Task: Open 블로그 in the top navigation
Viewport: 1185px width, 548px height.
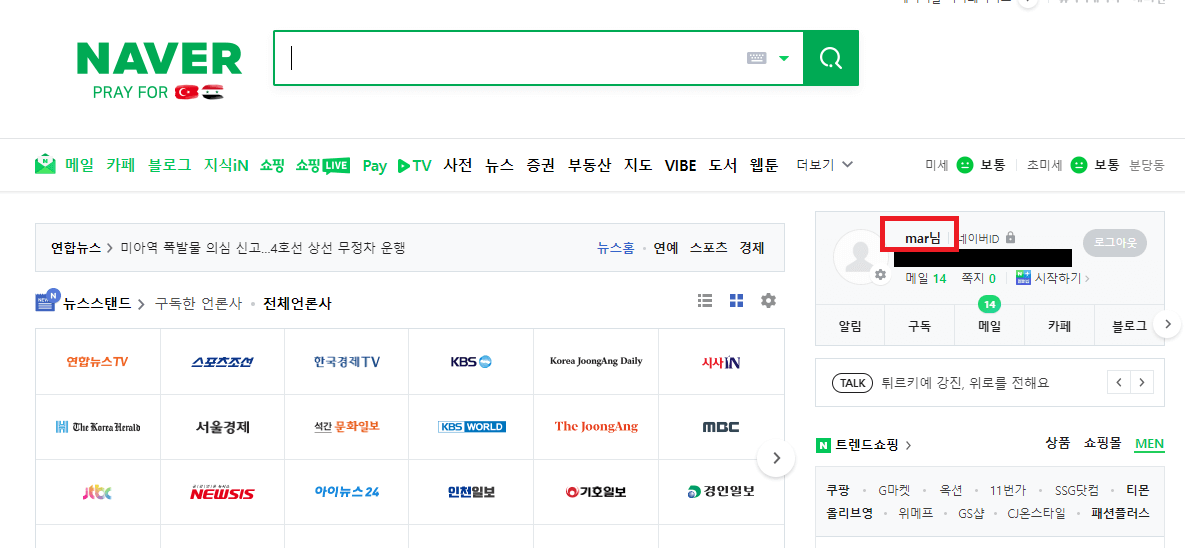Action: 170,165
